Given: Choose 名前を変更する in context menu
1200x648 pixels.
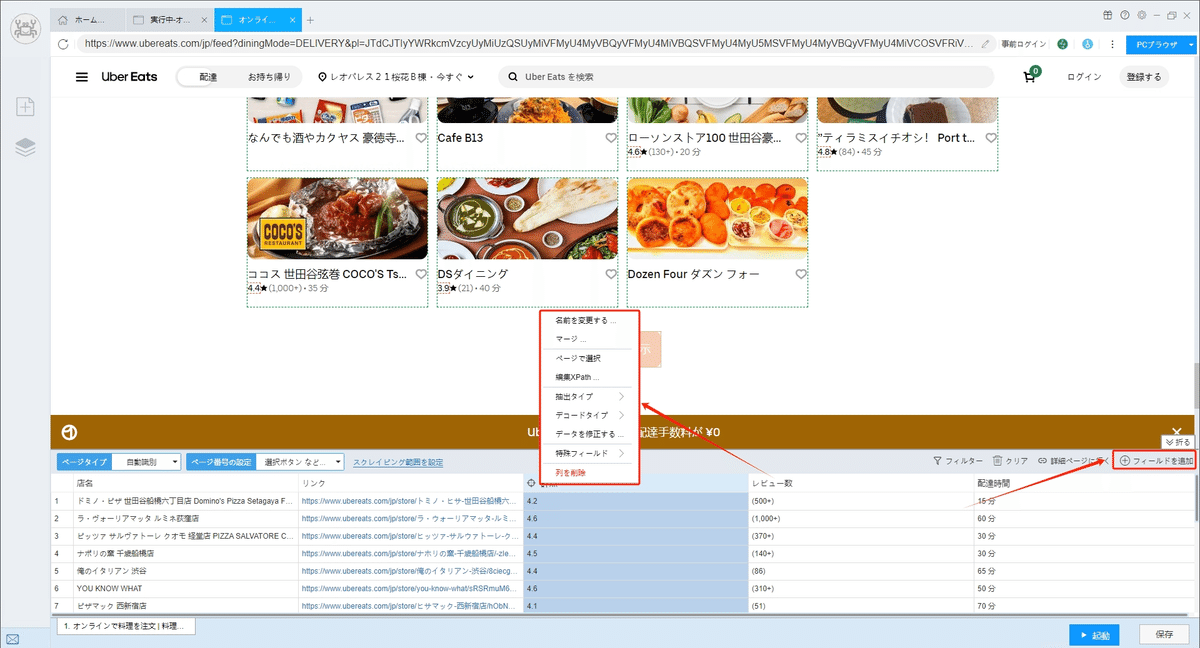Looking at the screenshot, I should coord(589,320).
